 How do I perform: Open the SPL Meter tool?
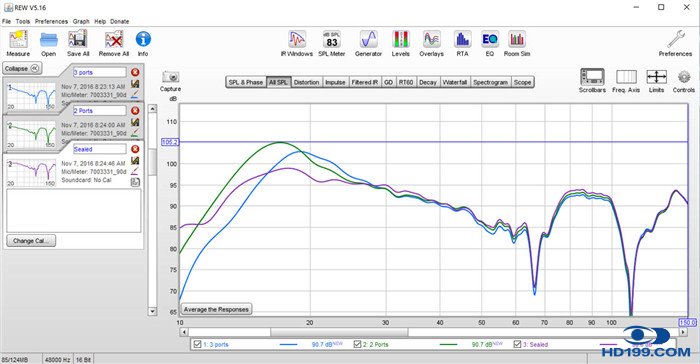coord(331,43)
